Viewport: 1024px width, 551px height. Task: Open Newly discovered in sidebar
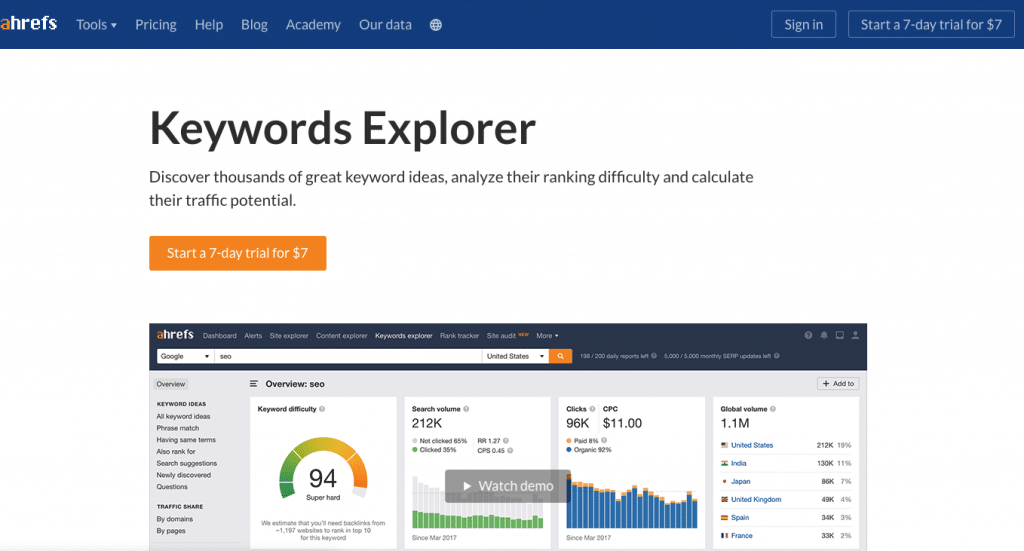click(x=184, y=475)
